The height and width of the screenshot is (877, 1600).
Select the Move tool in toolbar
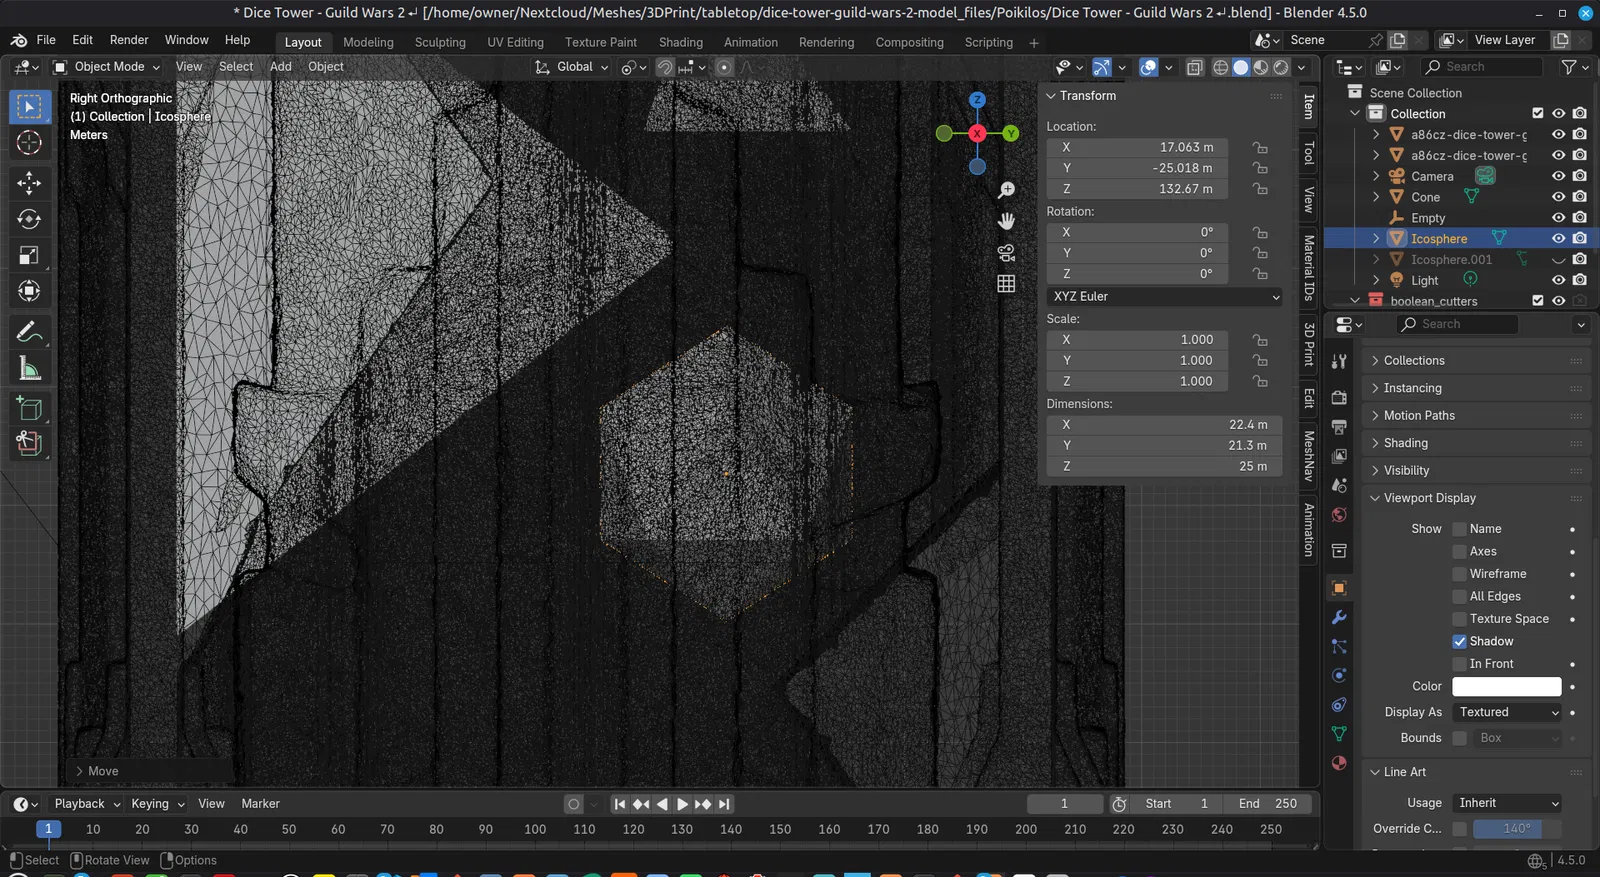tap(29, 182)
